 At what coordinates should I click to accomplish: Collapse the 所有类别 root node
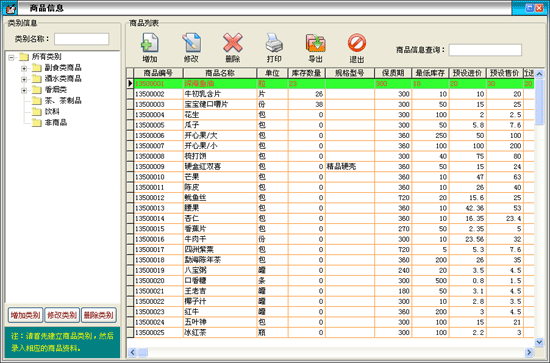(12, 57)
